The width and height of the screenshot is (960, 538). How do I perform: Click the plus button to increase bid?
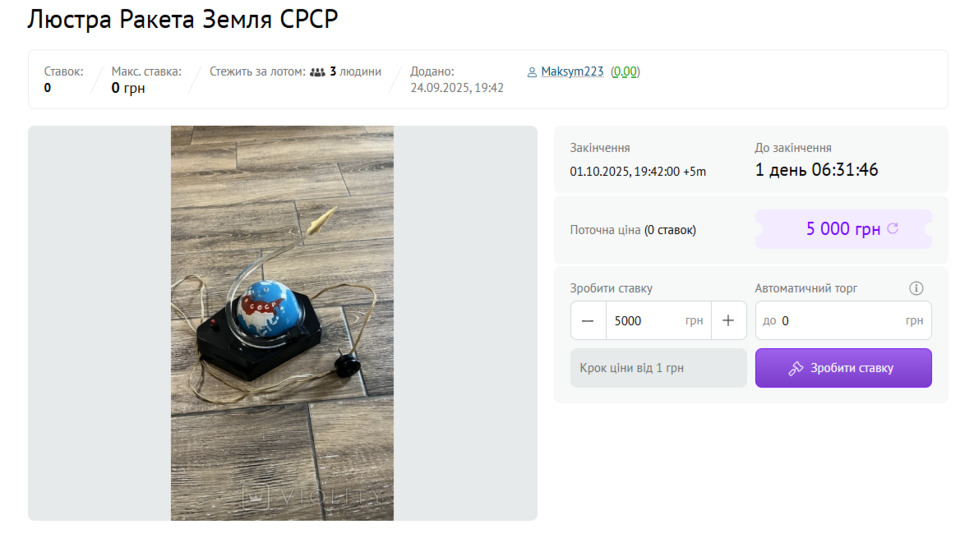(728, 321)
